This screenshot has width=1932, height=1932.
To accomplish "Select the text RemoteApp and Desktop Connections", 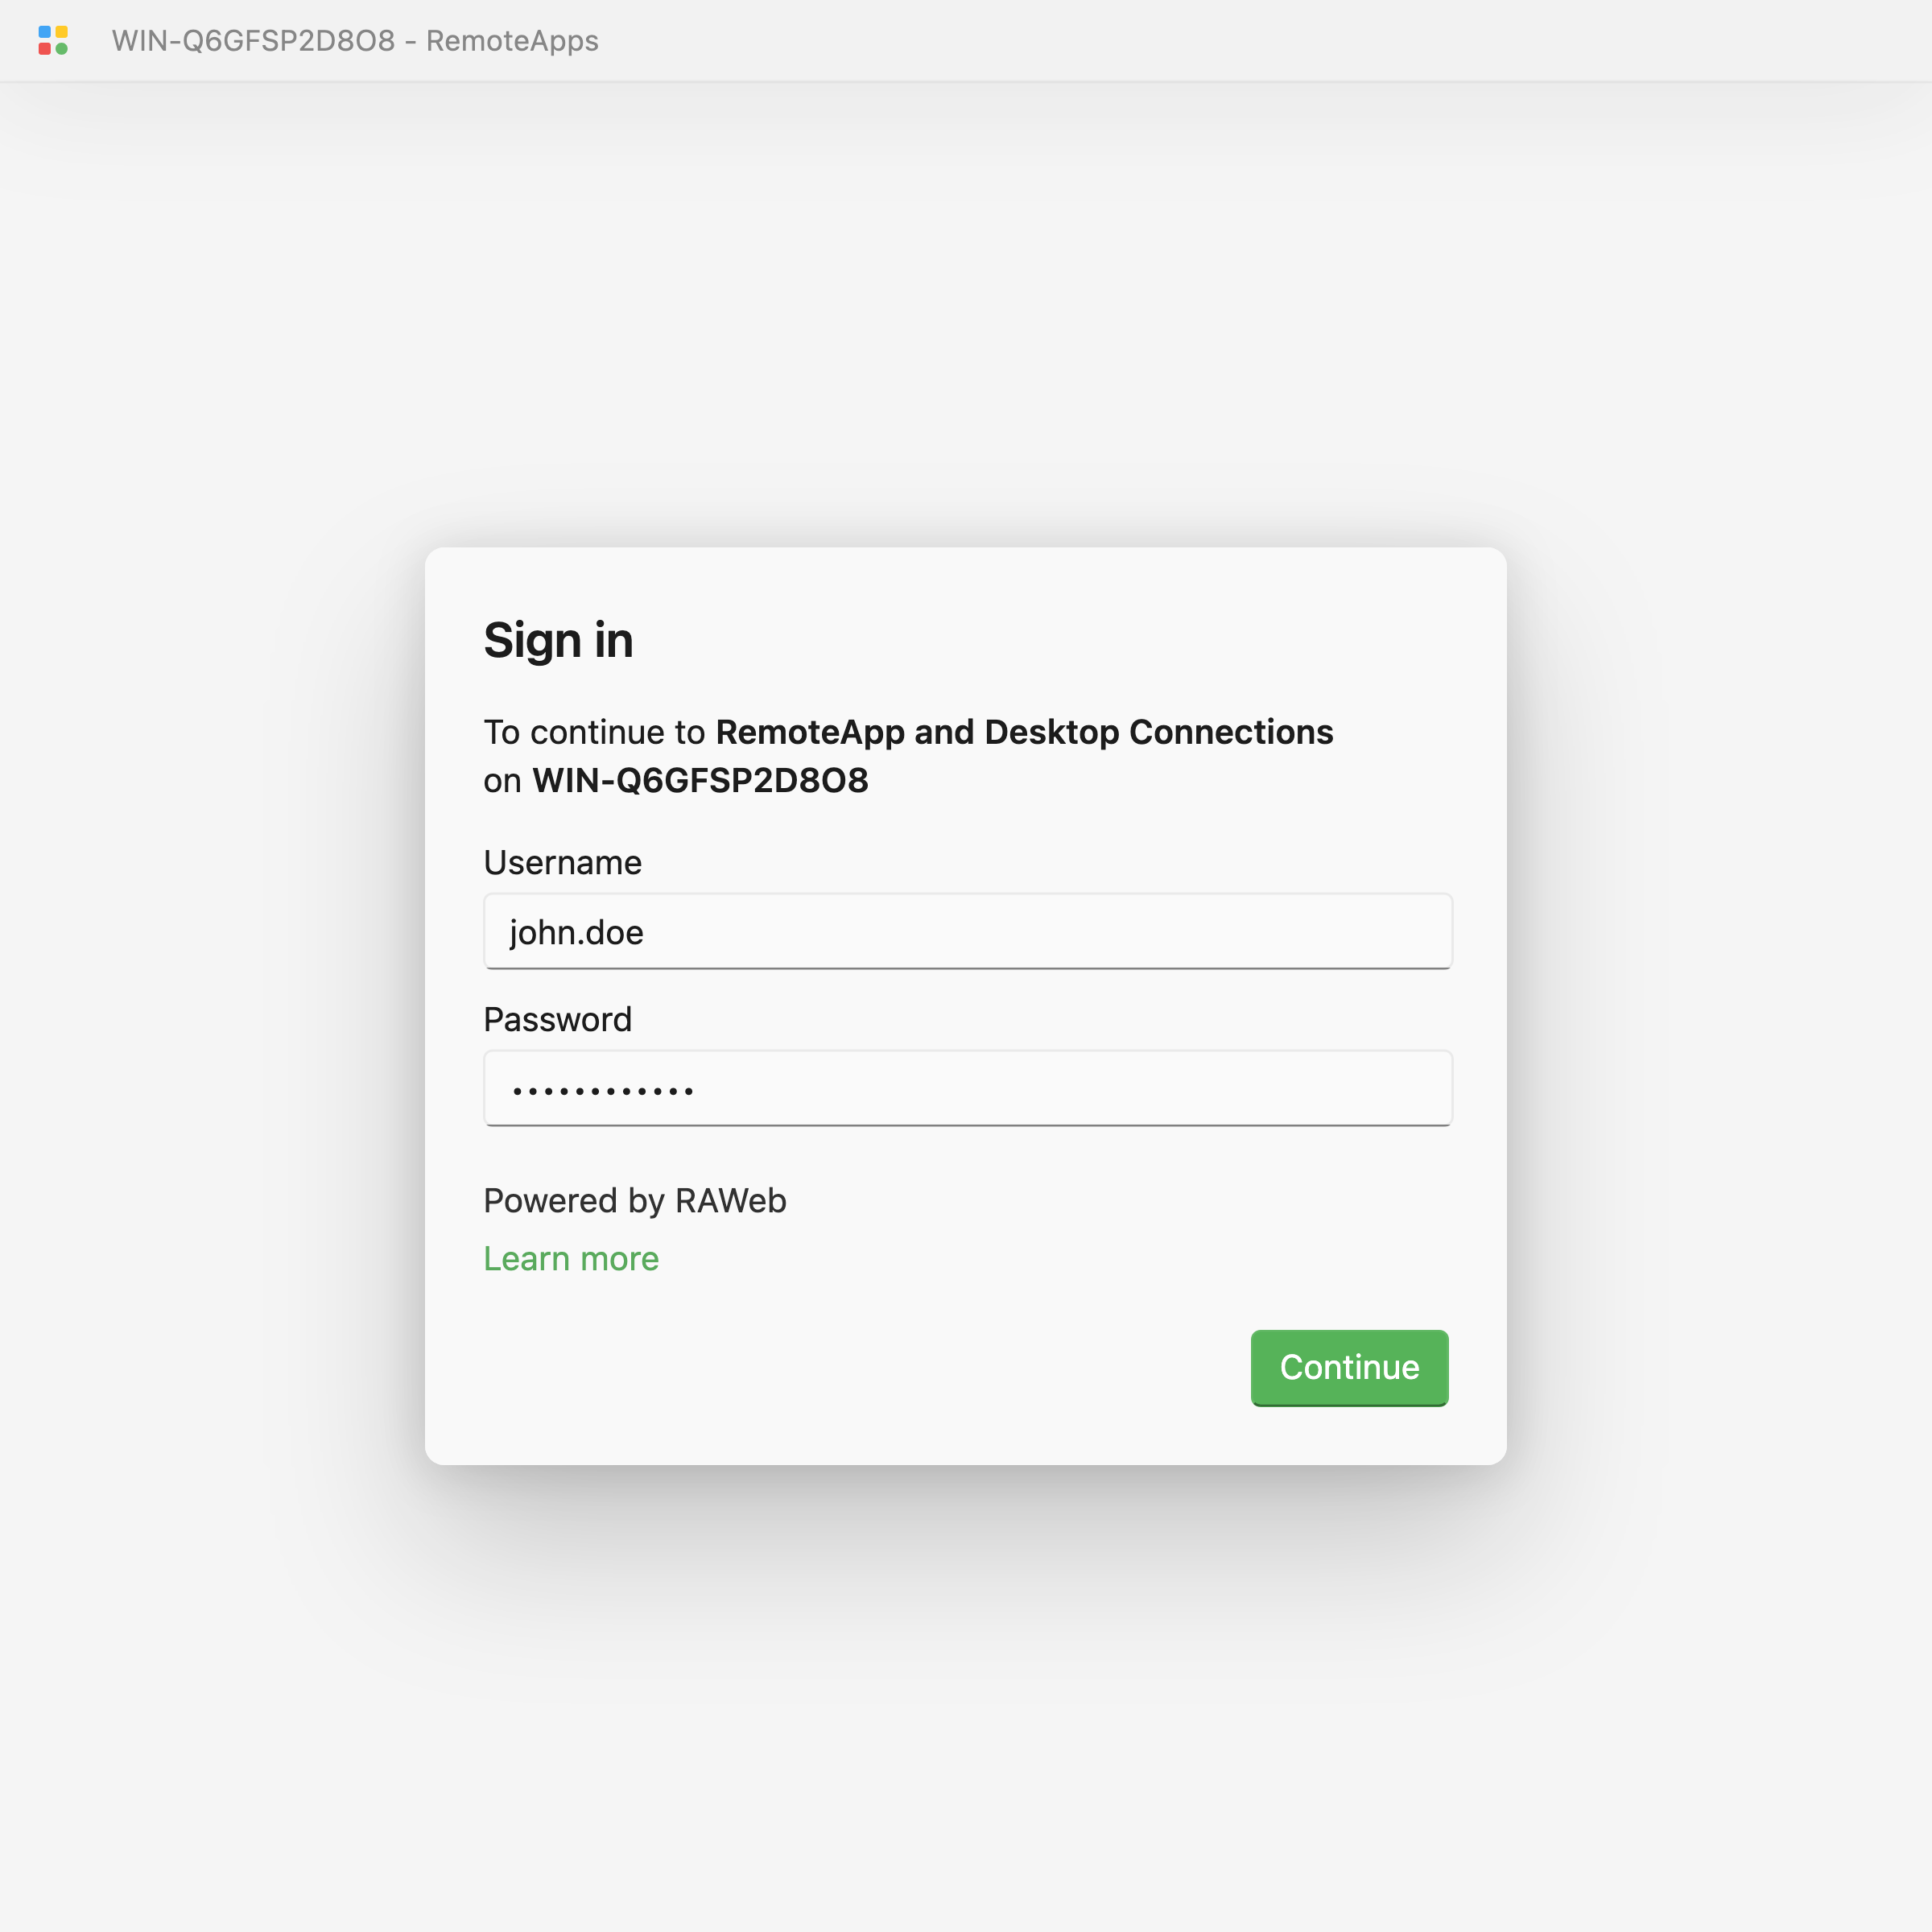I will pos(1022,731).
